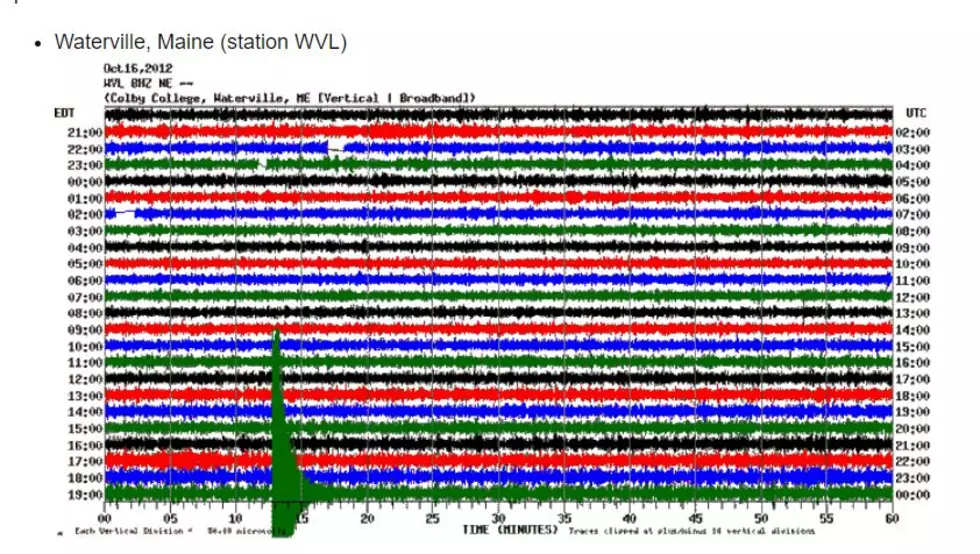This screenshot has height=554, width=980.
Task: Click the EDT time label "02:00"
Action: (x=85, y=214)
